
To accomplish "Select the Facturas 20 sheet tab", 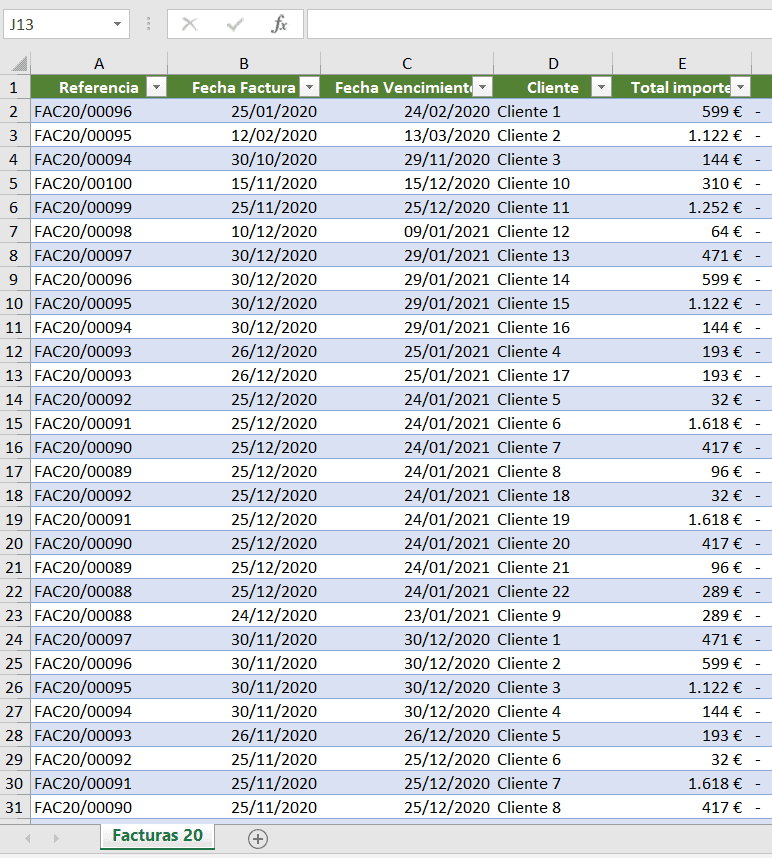I will coord(158,836).
